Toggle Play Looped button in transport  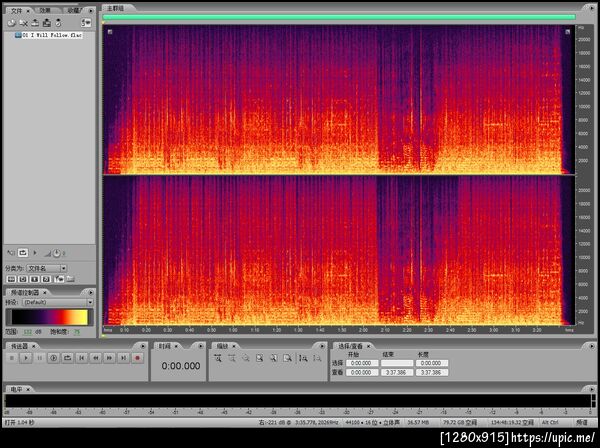[67, 357]
